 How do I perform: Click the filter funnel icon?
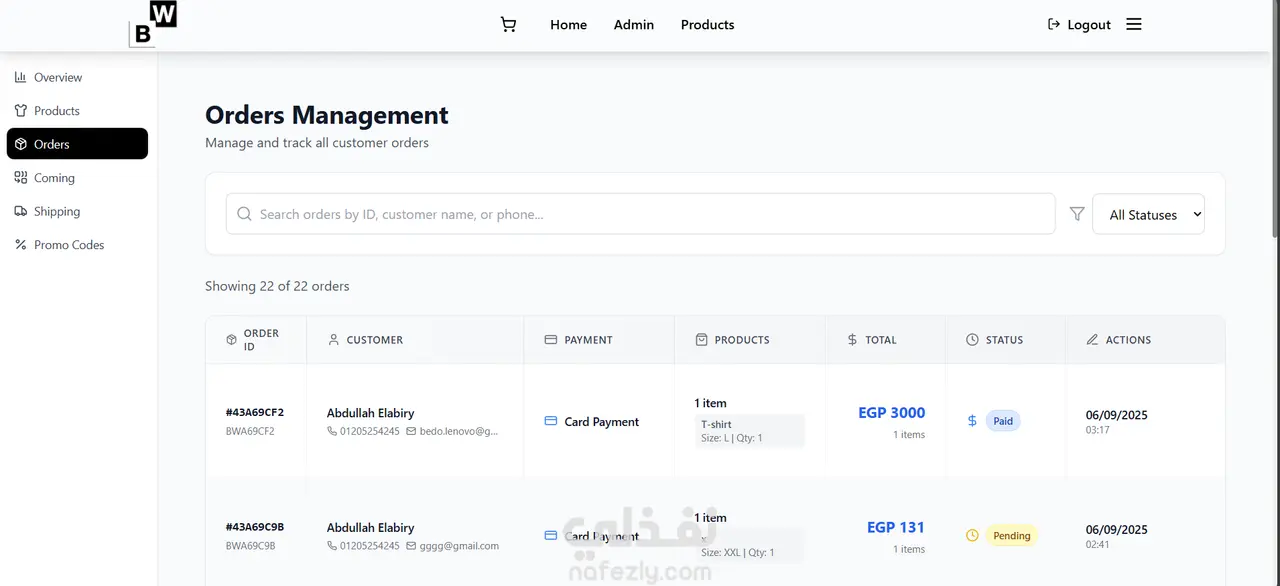tap(1077, 214)
